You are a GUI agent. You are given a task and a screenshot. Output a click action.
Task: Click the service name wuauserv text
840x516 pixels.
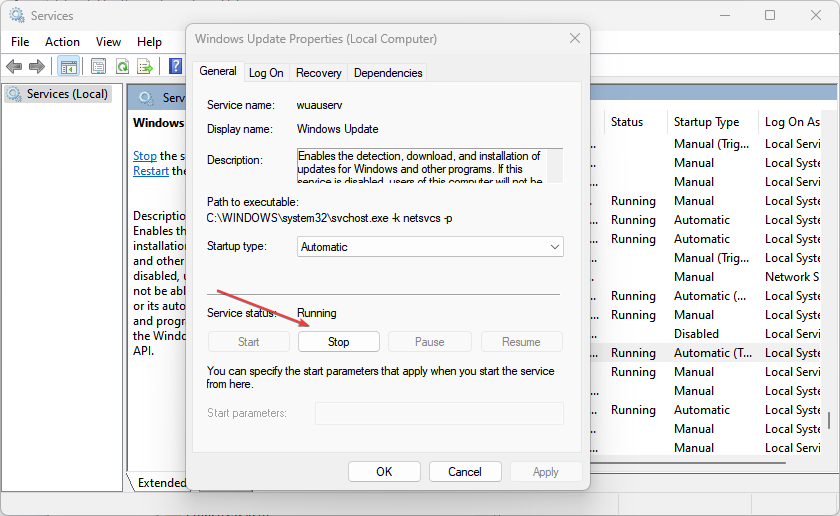[319, 105]
